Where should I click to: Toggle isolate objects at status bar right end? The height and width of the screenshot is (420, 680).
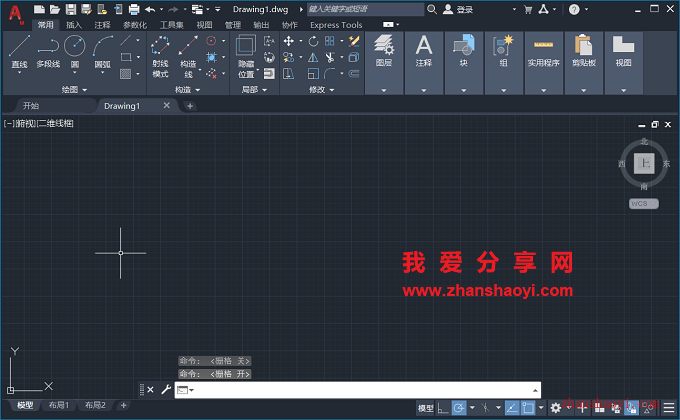tap(649, 407)
